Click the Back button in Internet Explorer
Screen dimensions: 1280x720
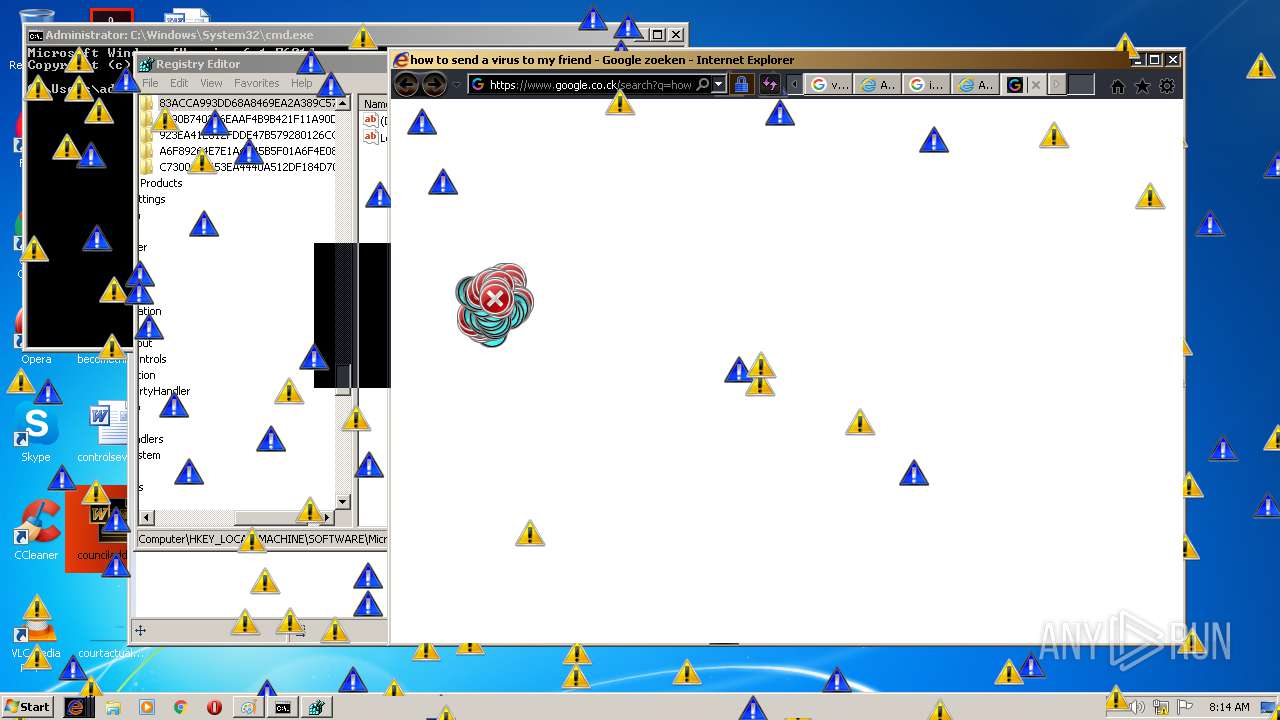[406, 85]
